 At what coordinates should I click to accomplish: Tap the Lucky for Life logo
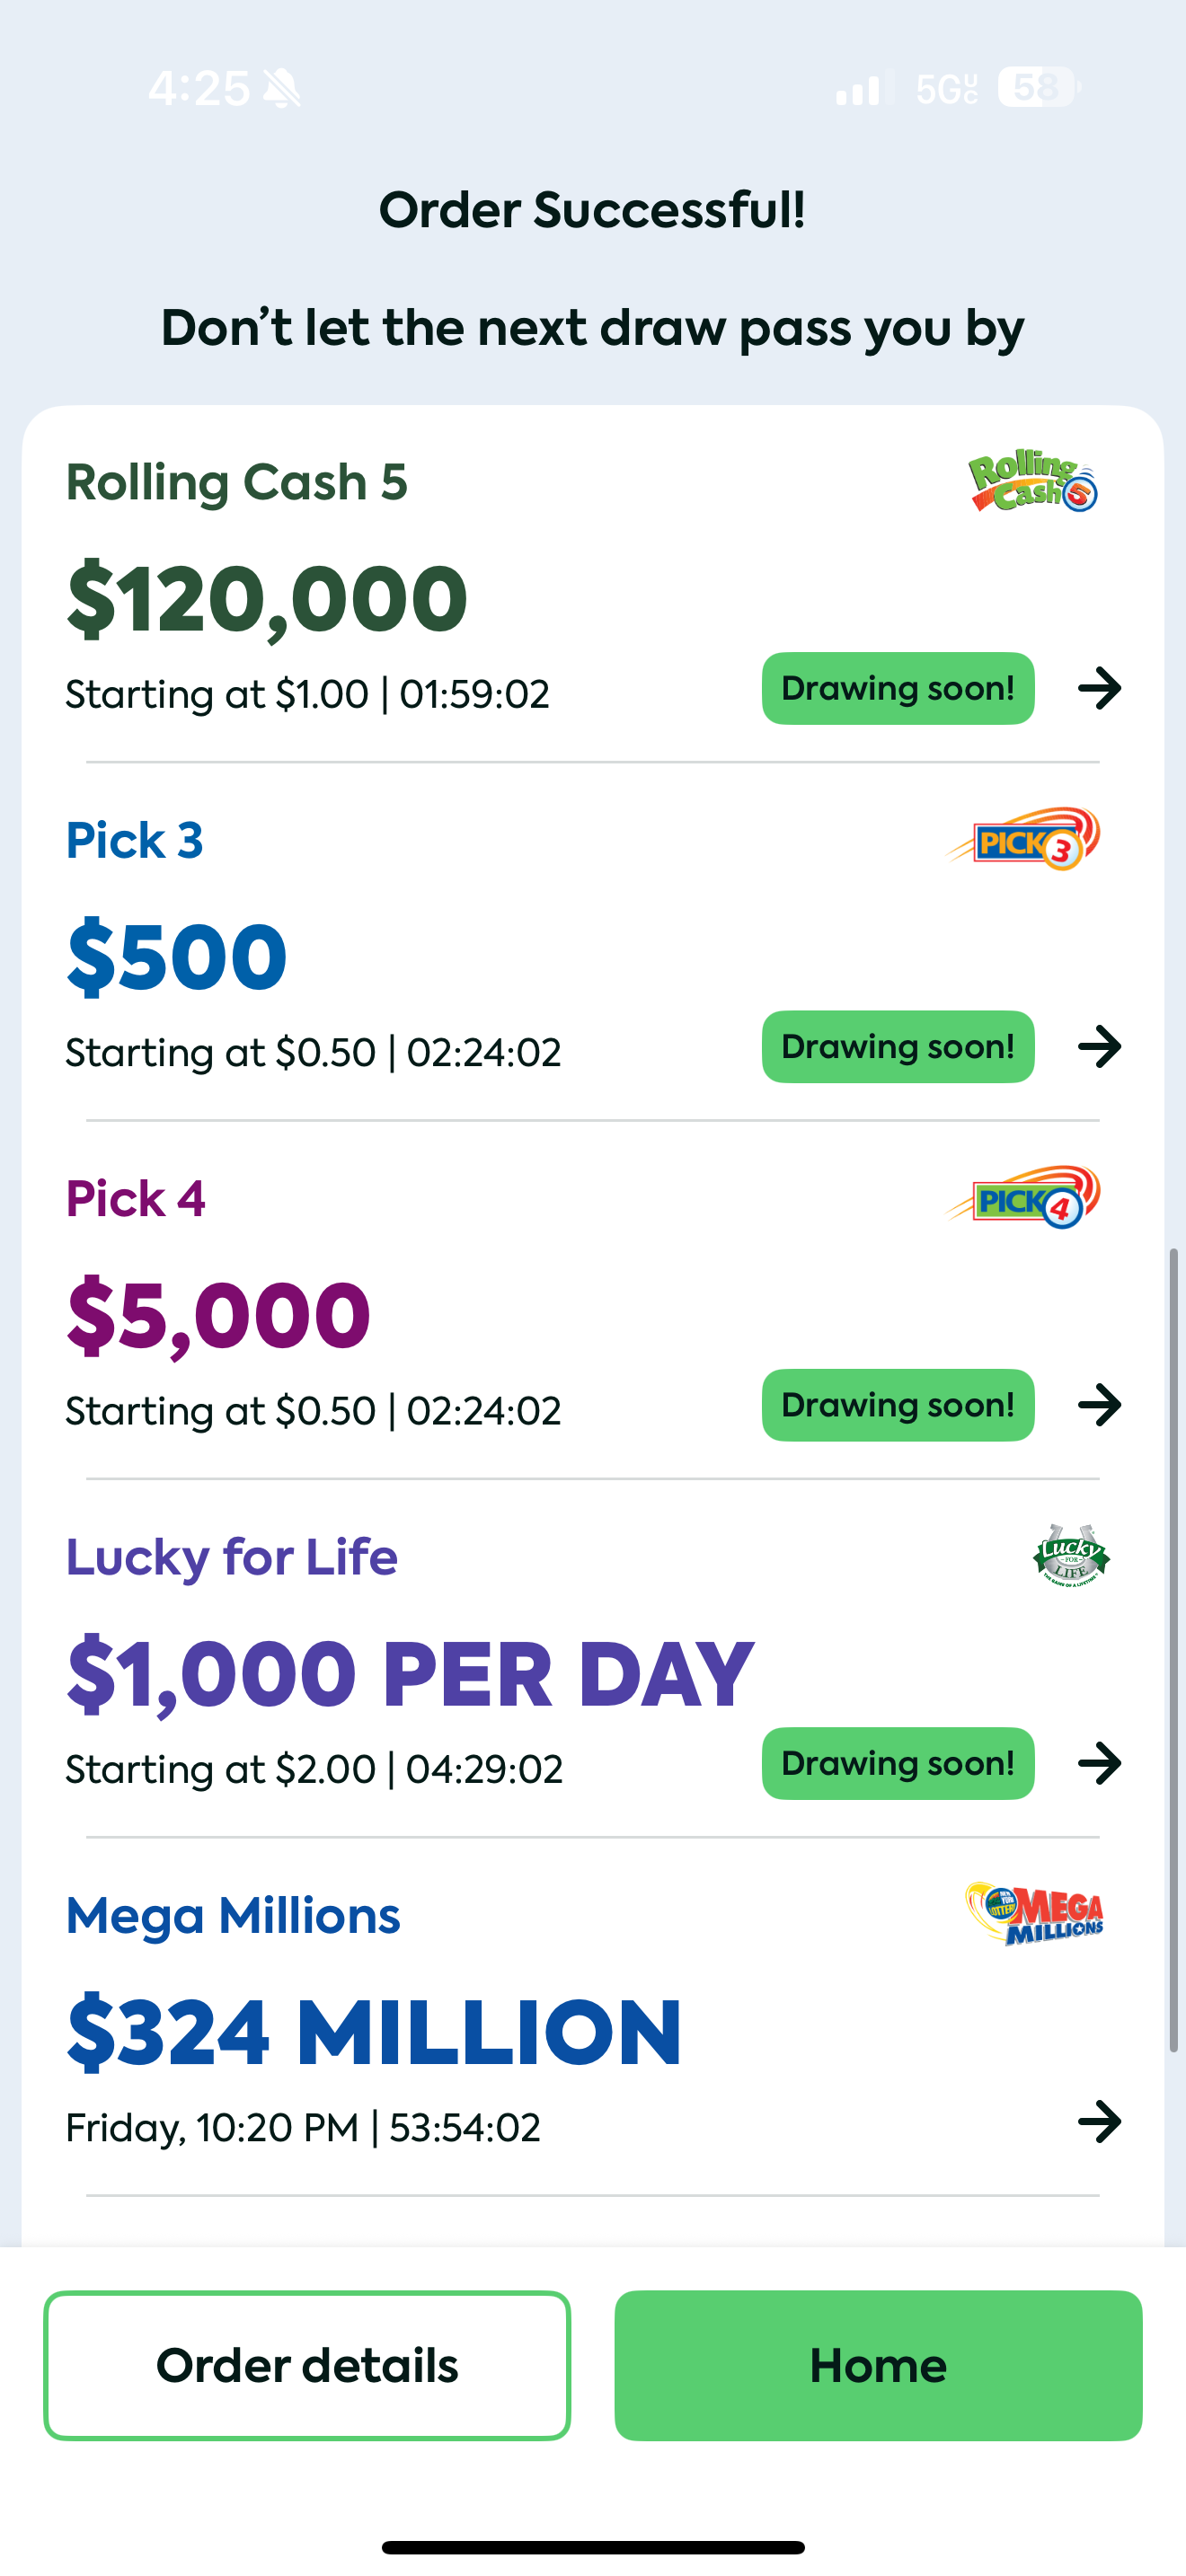click(1070, 1555)
